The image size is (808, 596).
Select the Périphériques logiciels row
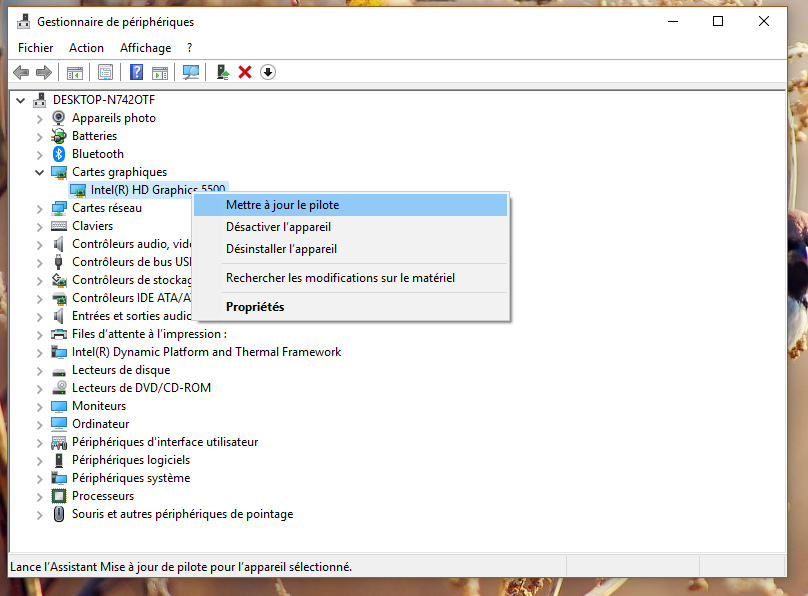[131, 460]
